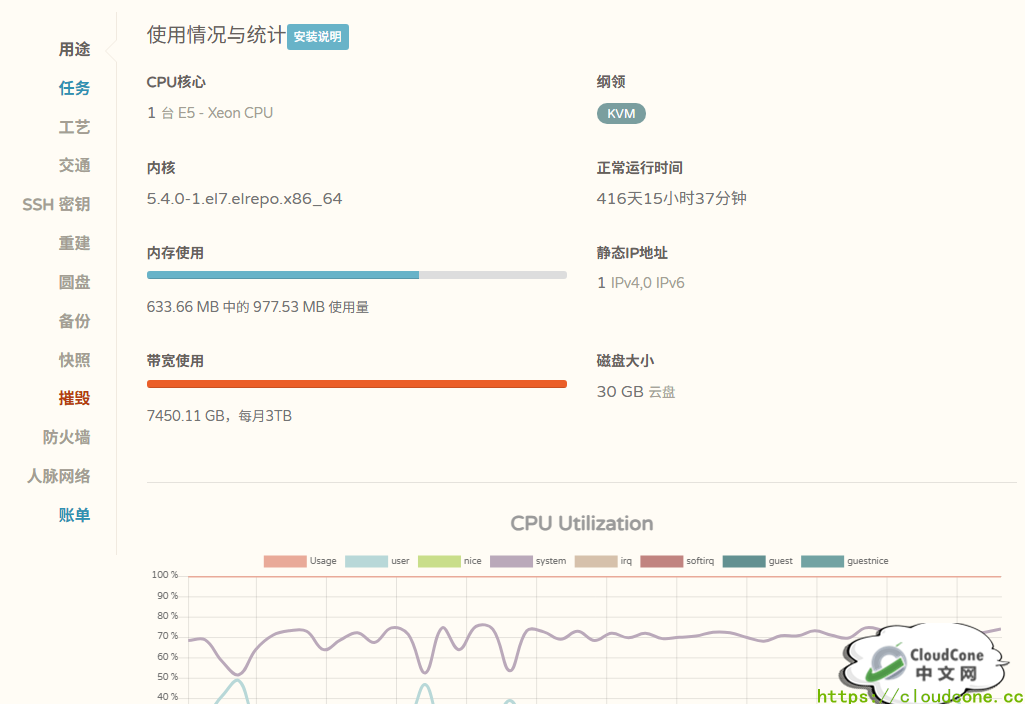1025x704 pixels.
Task: Select 用途 in the sidebar
Action: tap(75, 49)
